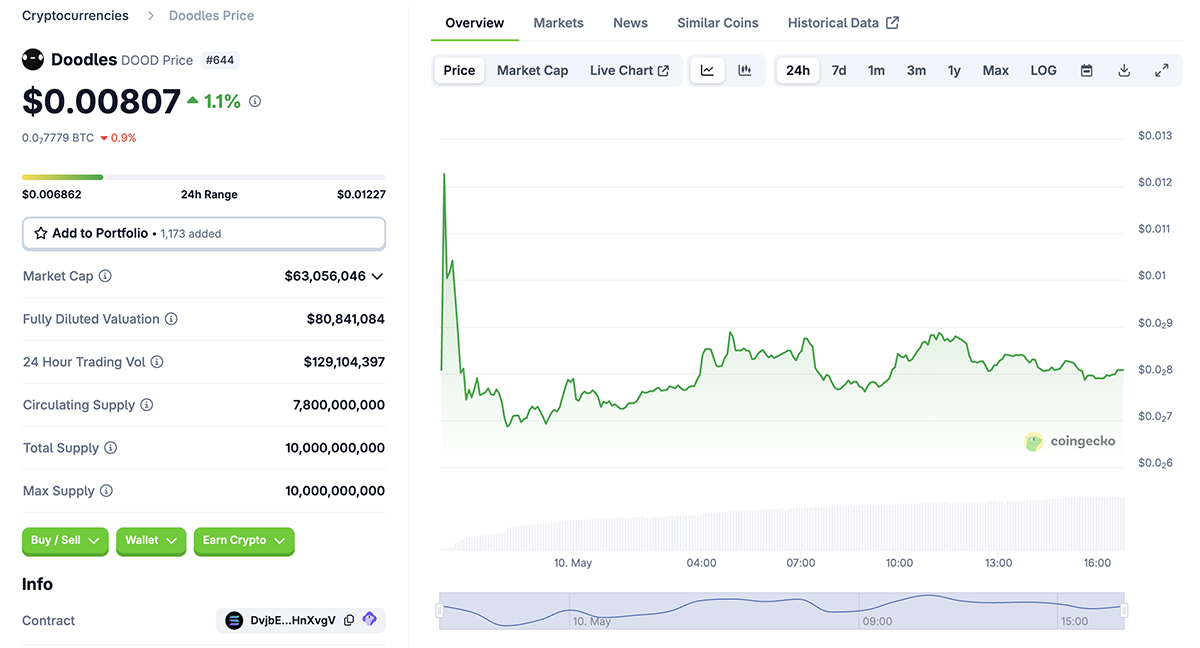Go to Cryptocurrencies breadcrumb

pyautogui.click(x=75, y=15)
